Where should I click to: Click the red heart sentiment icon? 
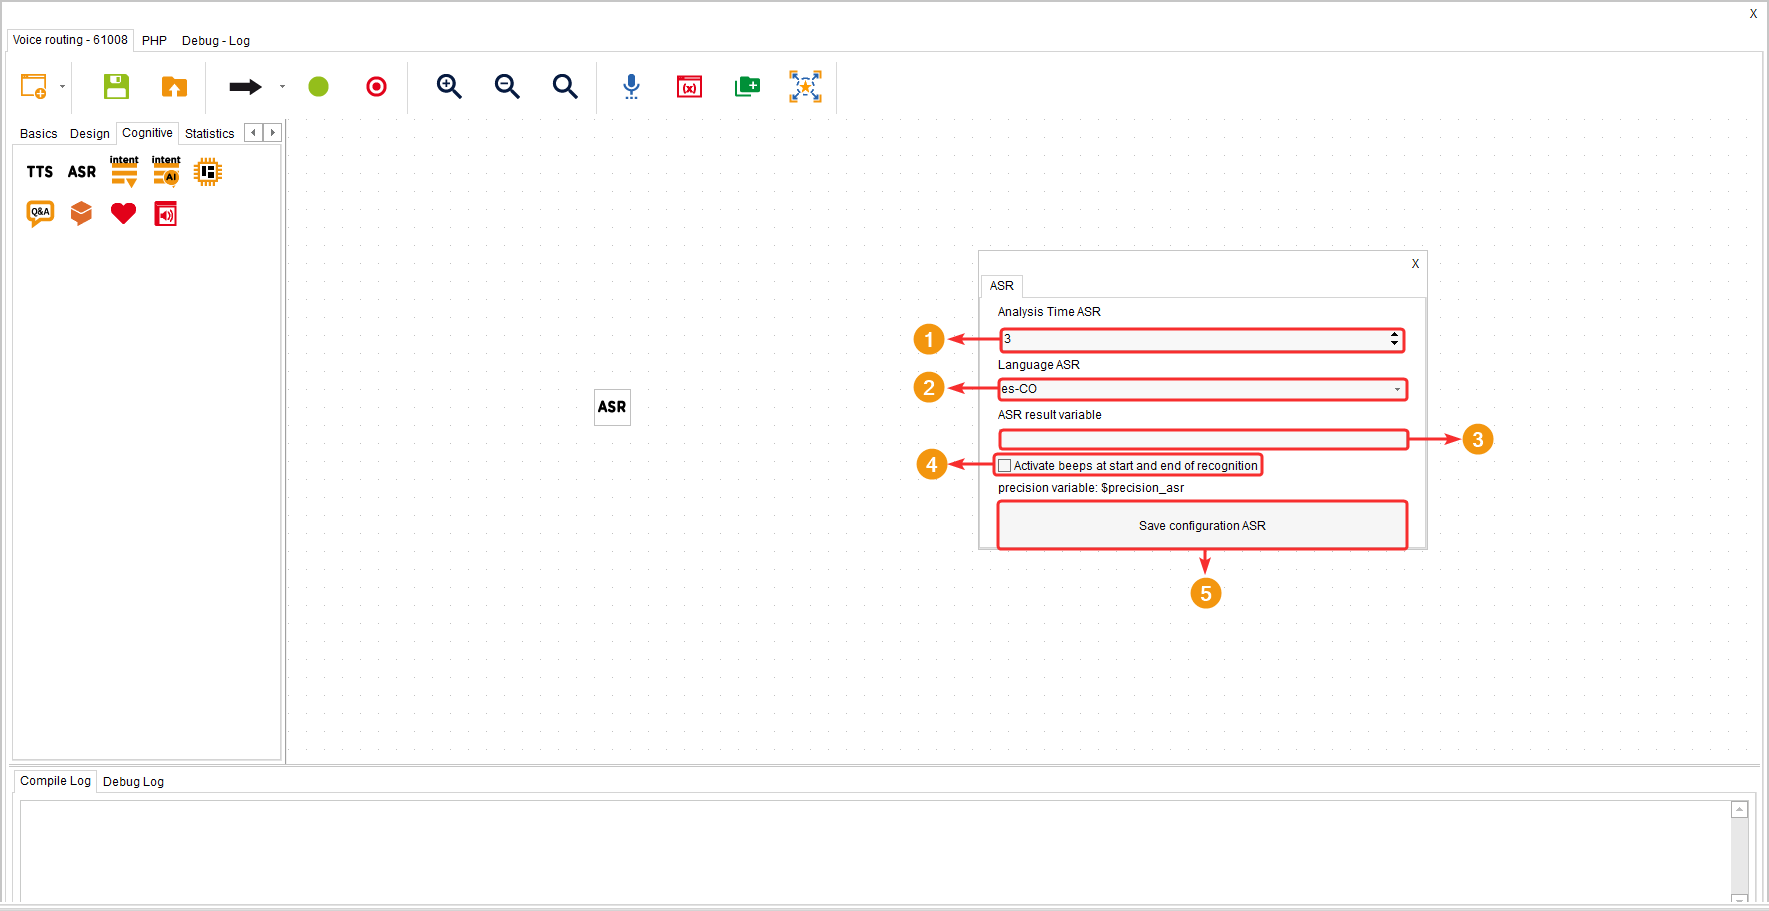click(x=123, y=213)
